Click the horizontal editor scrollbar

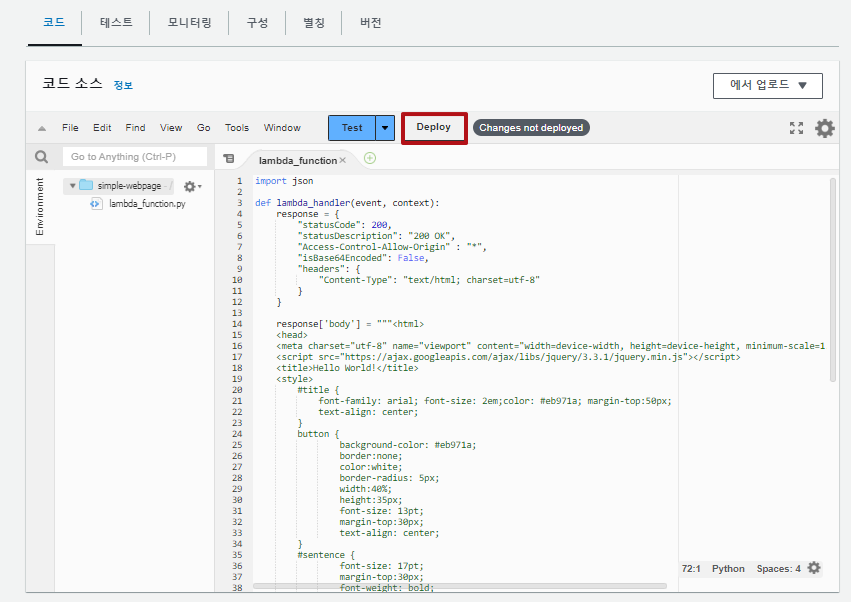point(460,586)
